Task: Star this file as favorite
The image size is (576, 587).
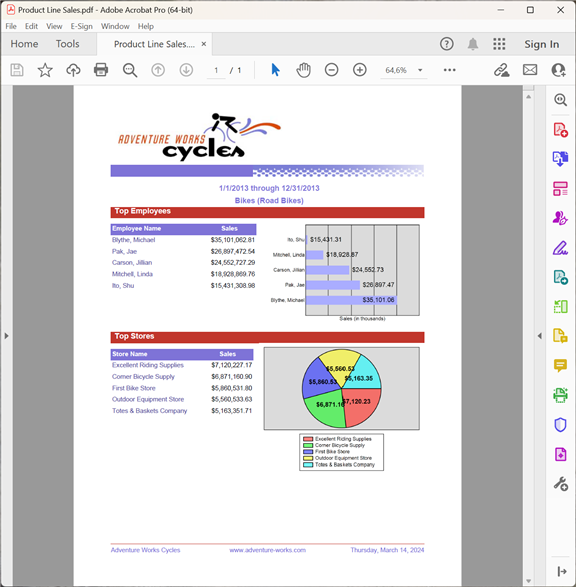Action: (45, 70)
